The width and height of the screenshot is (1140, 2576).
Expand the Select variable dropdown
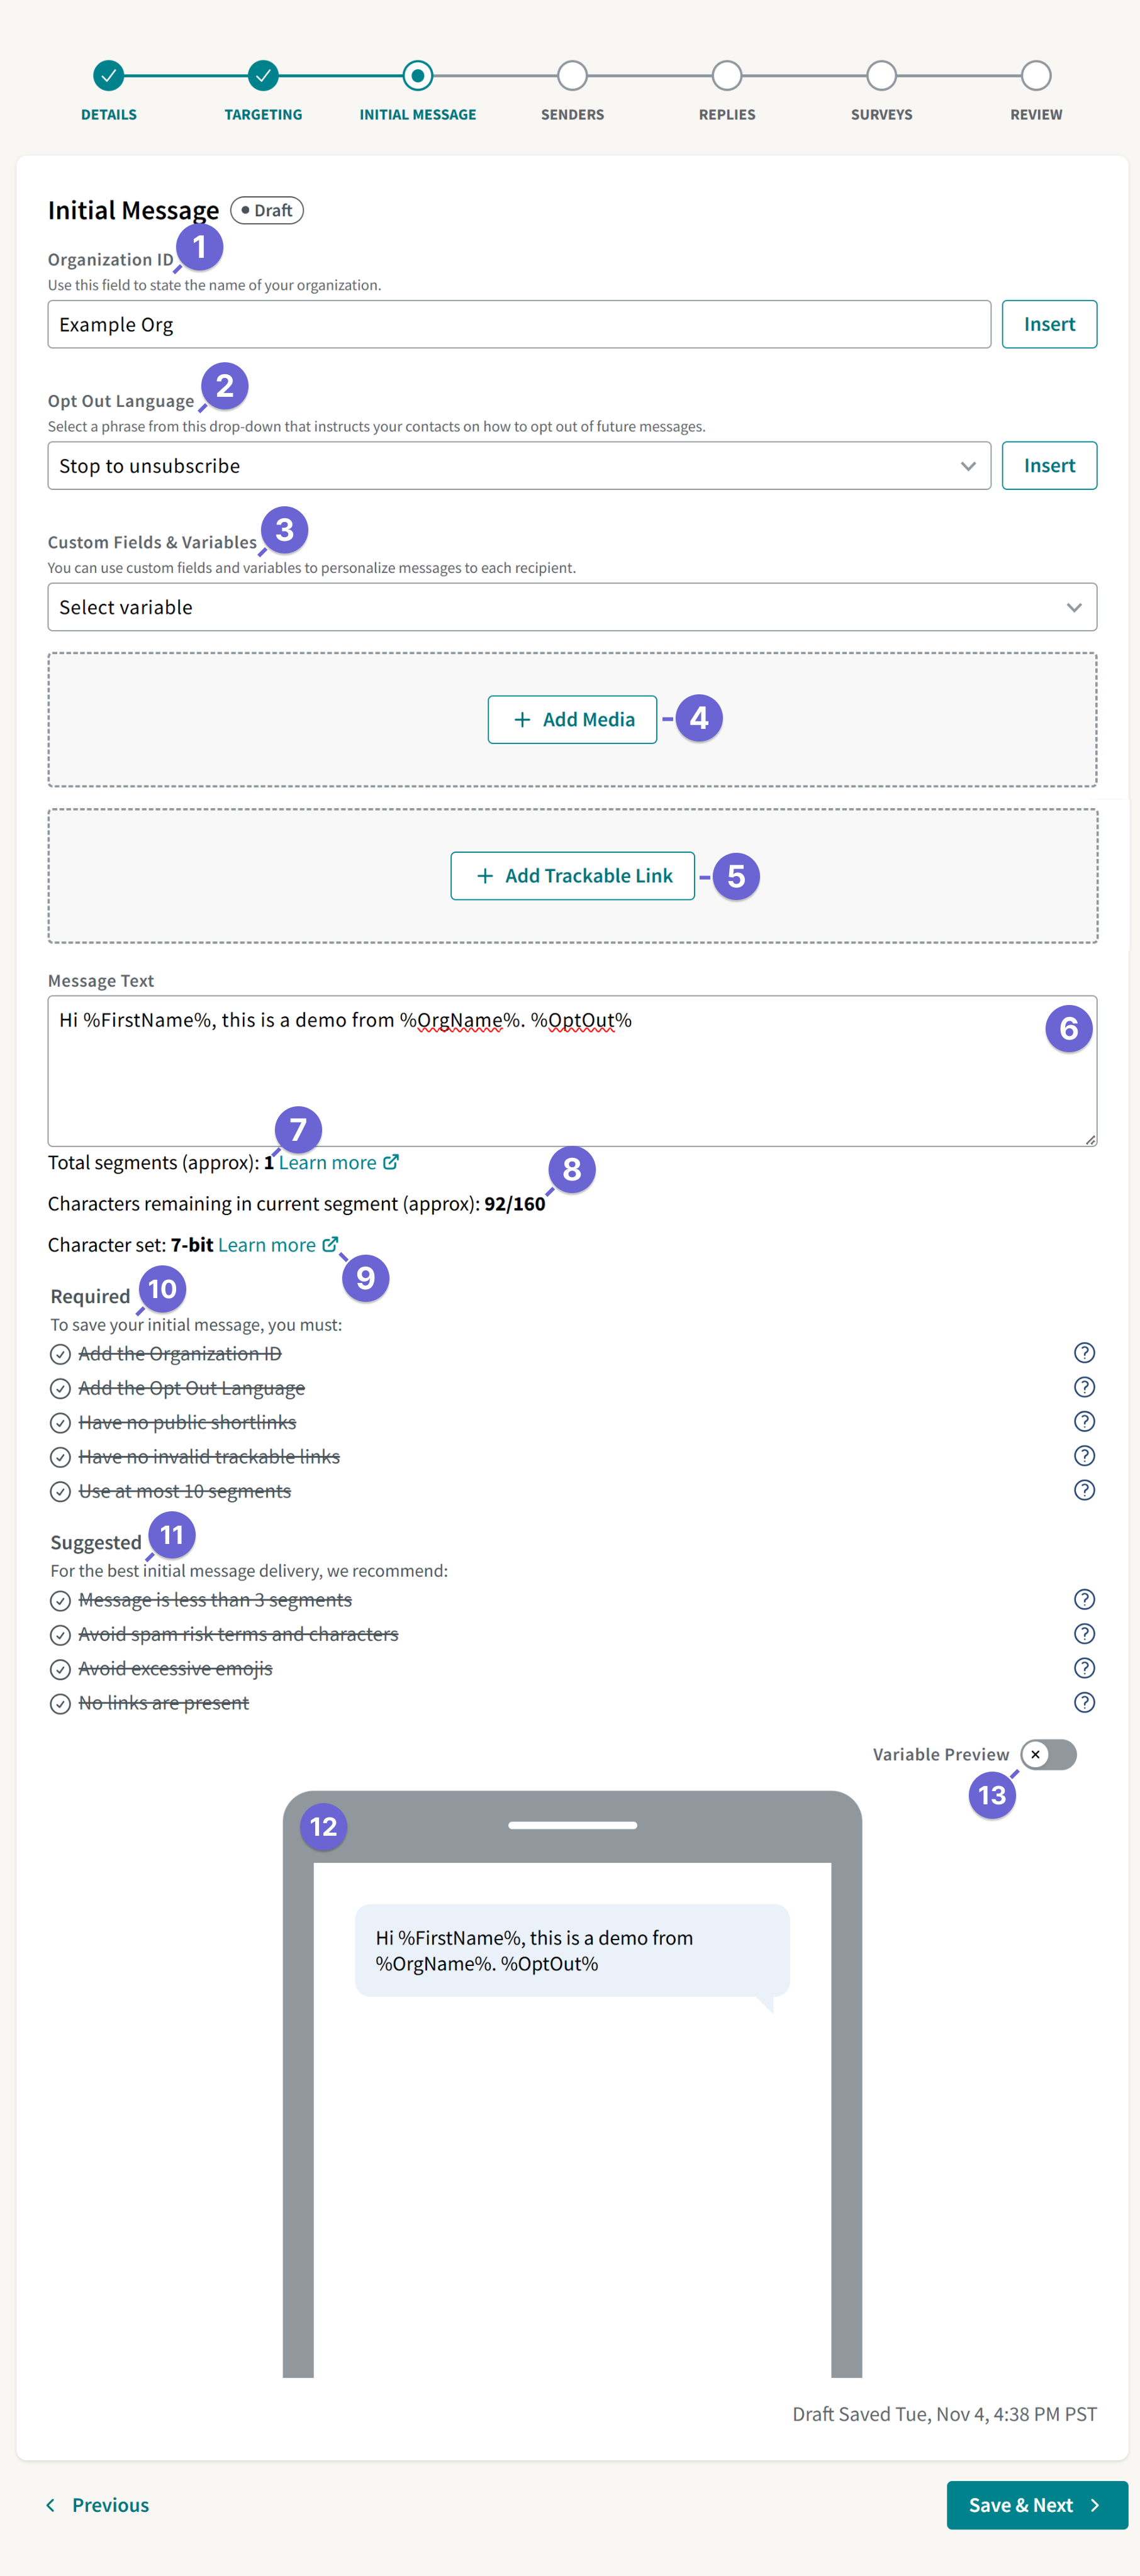coord(1074,606)
